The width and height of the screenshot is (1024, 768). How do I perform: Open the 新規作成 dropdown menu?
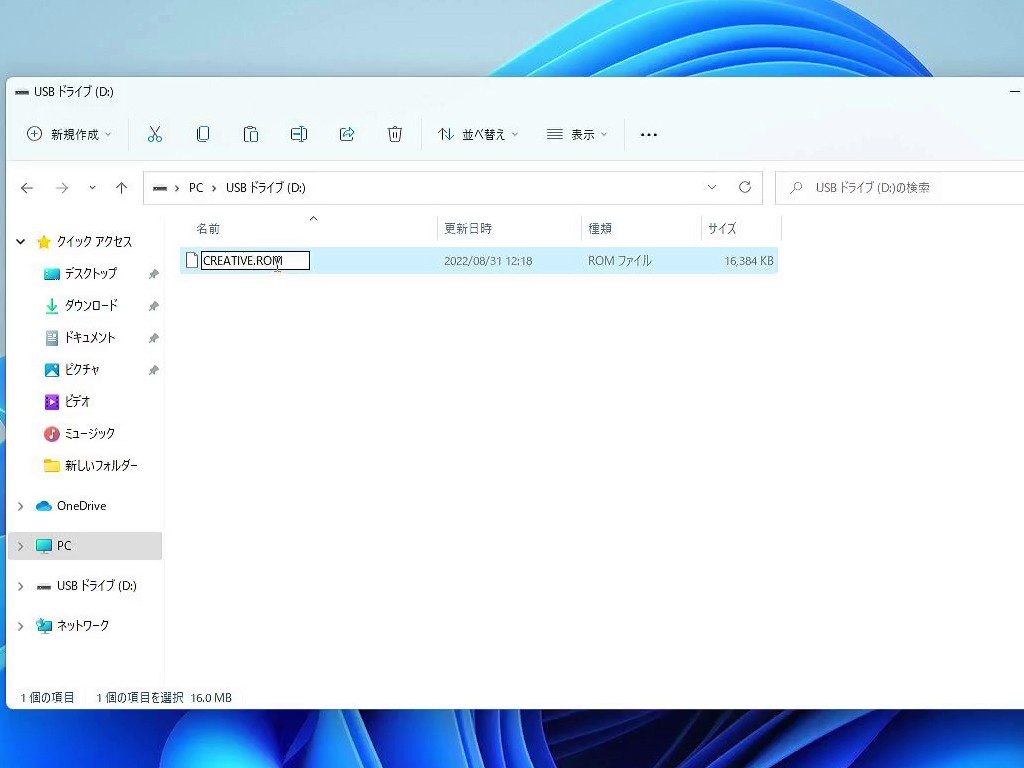tap(70, 134)
